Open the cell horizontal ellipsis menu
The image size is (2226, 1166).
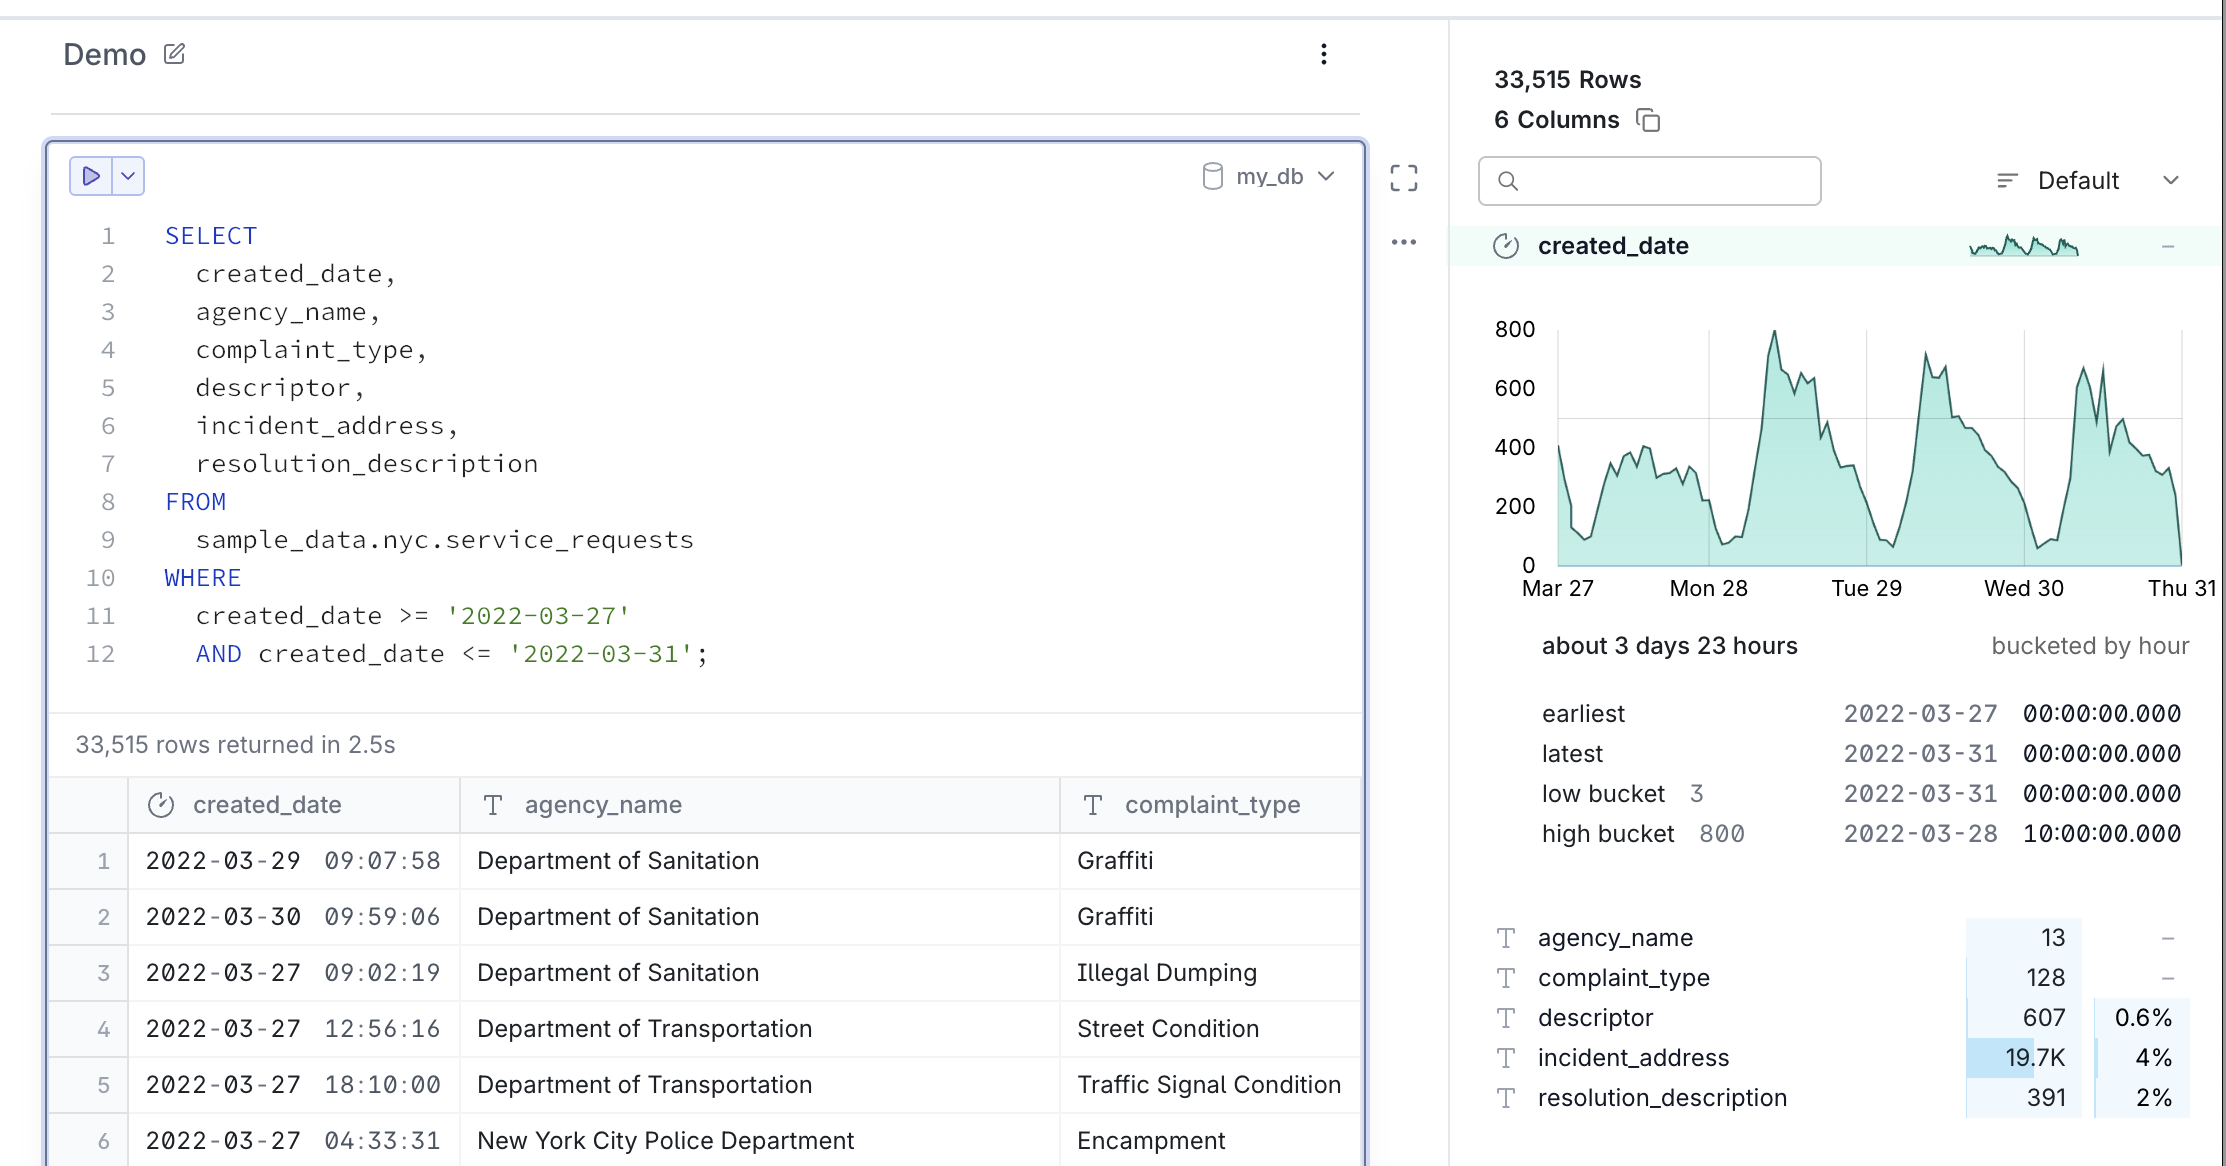click(1404, 242)
